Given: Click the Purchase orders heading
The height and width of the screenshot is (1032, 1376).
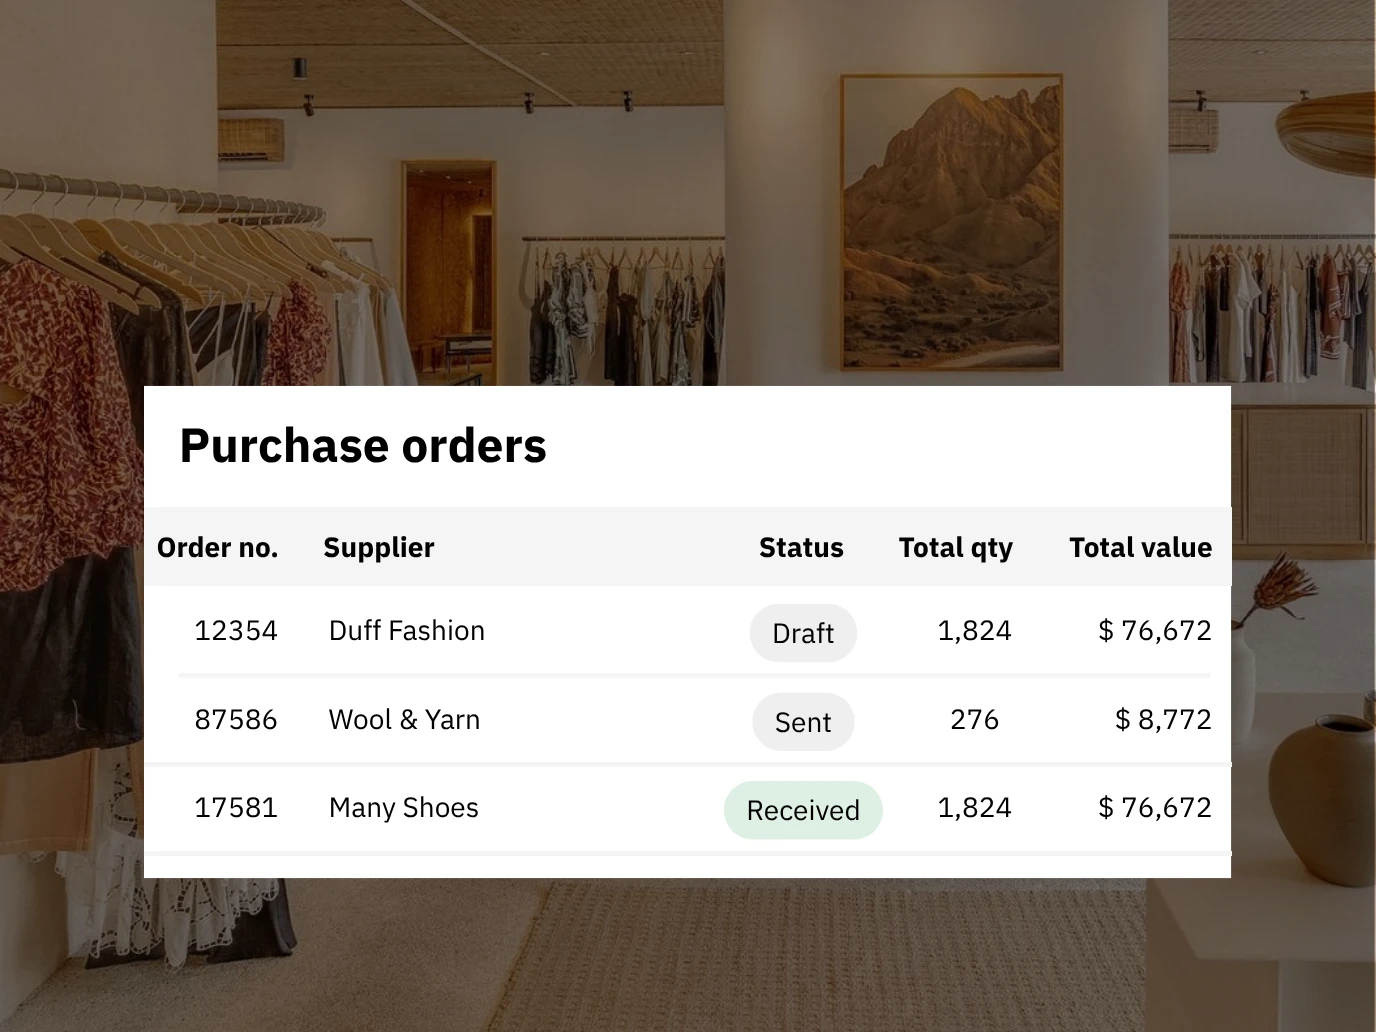Looking at the screenshot, I should point(363,446).
